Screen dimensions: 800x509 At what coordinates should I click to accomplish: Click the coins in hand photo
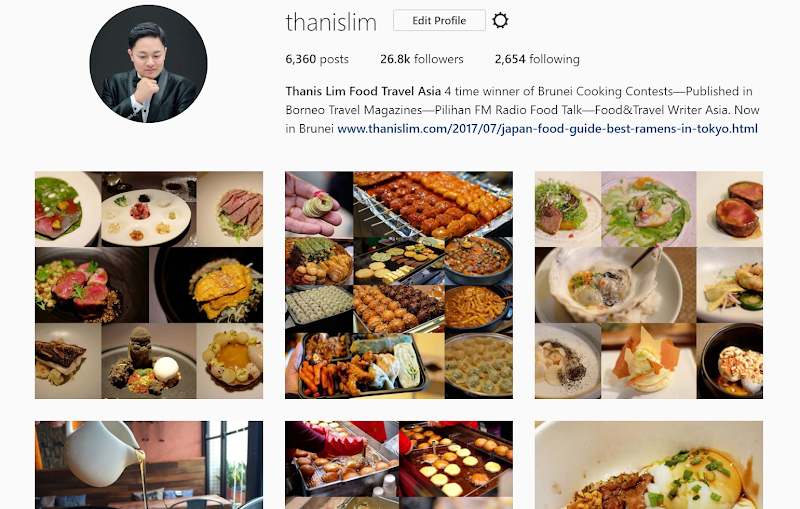(x=319, y=204)
